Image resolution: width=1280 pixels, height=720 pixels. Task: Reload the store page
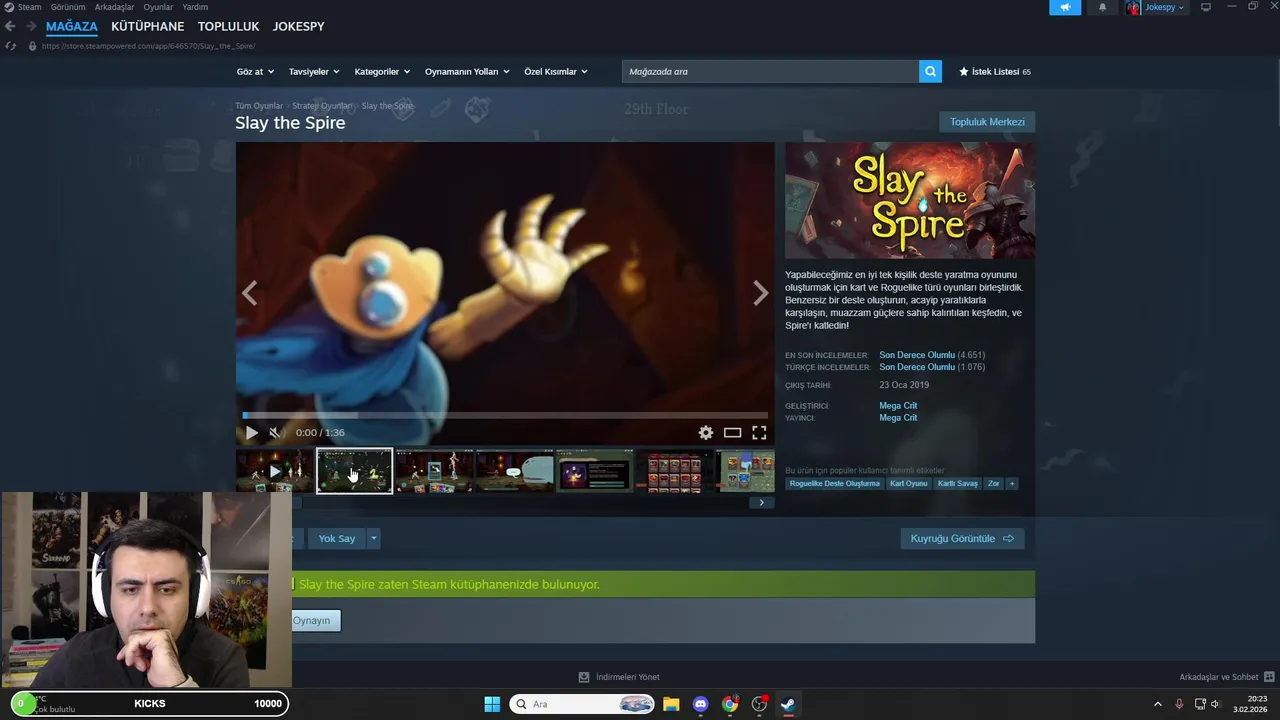point(10,46)
